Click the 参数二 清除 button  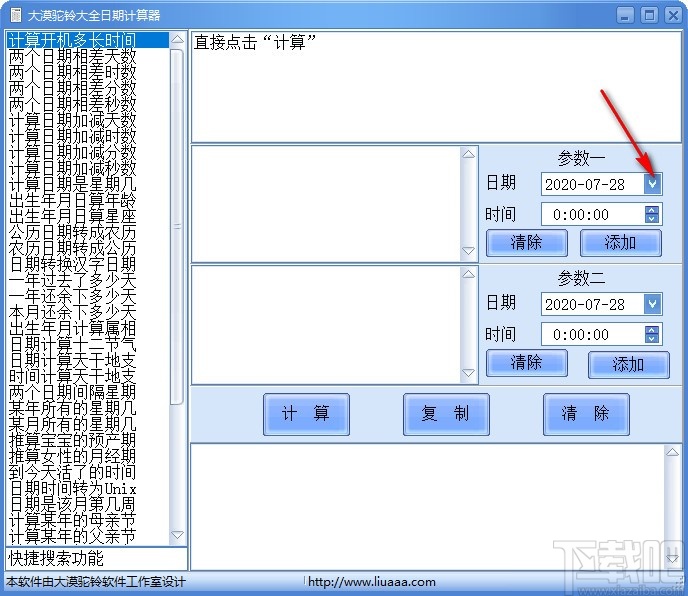[527, 363]
